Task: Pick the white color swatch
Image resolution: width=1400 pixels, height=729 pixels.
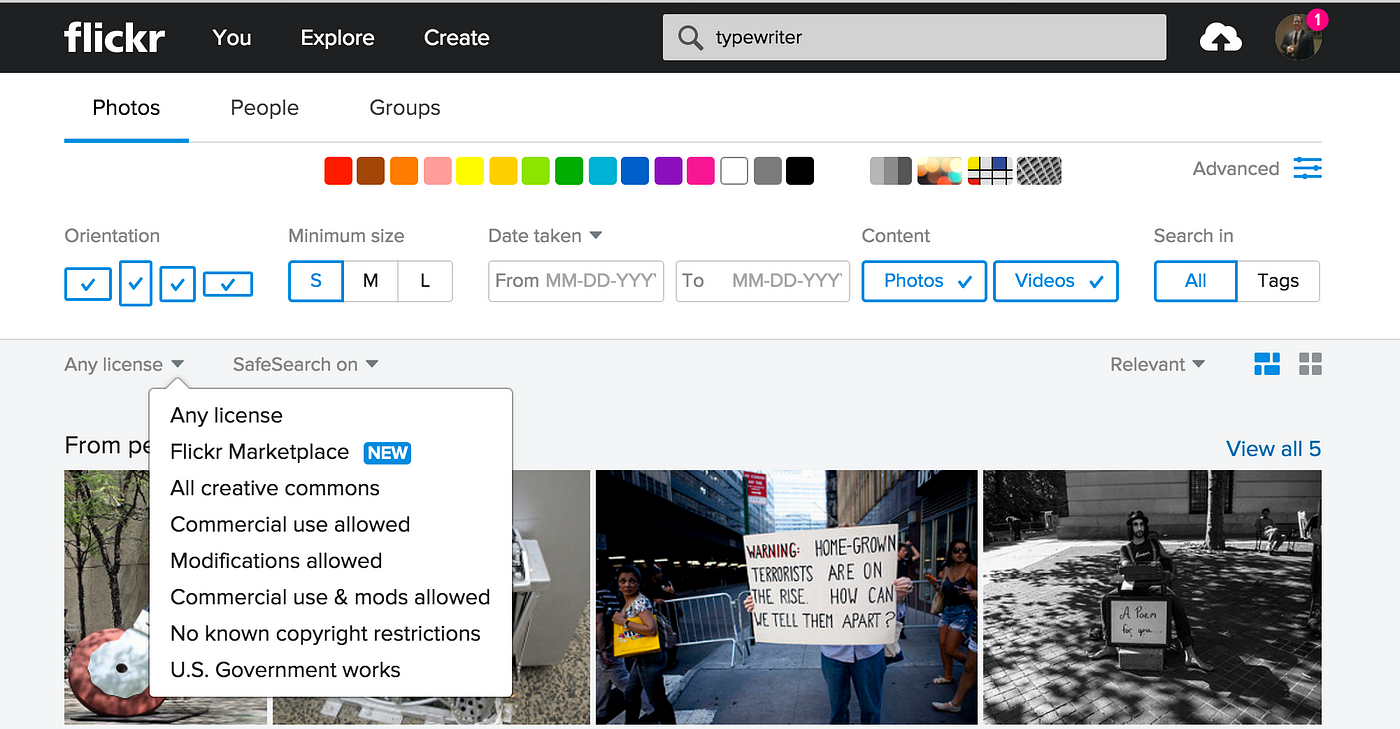Action: tap(734, 171)
